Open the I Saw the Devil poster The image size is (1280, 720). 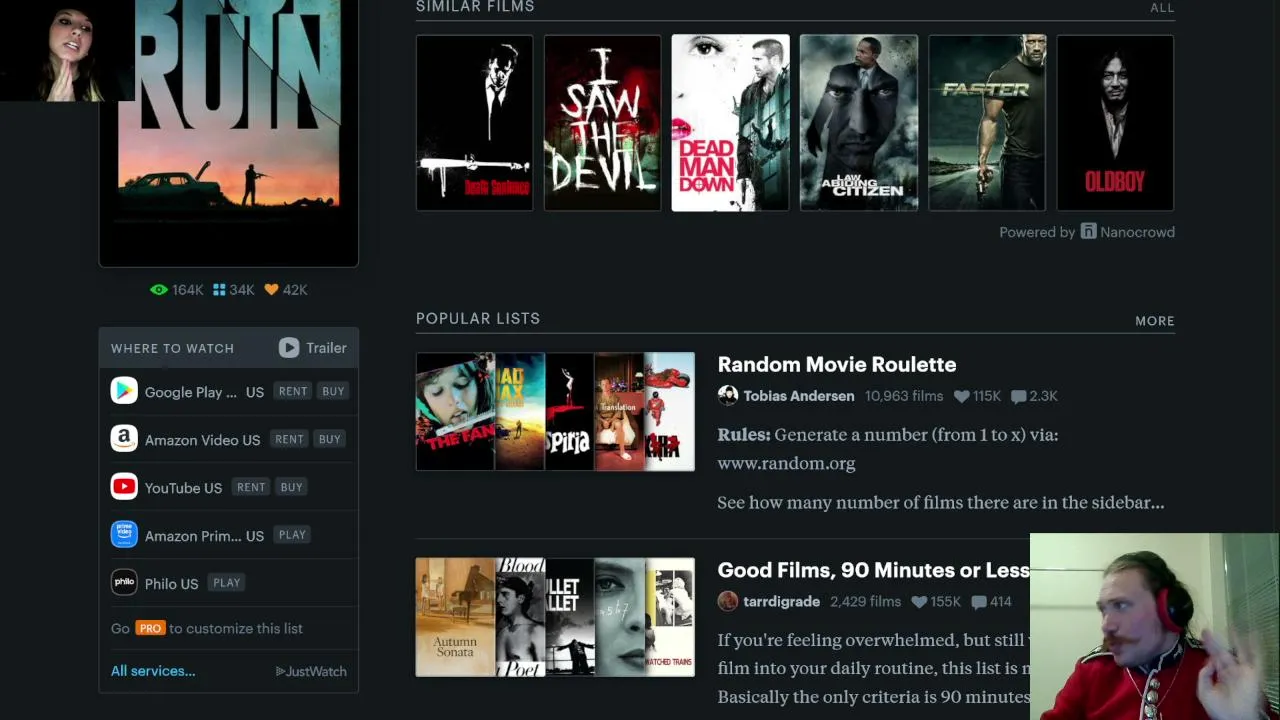tap(602, 123)
